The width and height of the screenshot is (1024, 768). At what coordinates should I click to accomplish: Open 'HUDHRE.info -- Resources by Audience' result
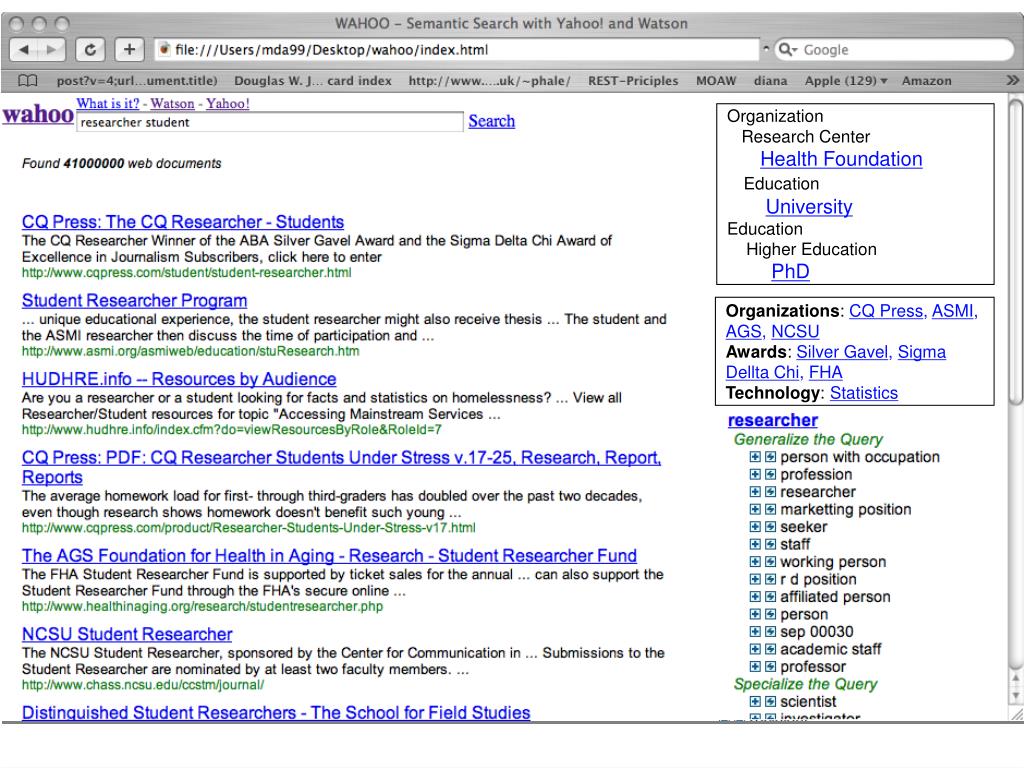point(179,379)
